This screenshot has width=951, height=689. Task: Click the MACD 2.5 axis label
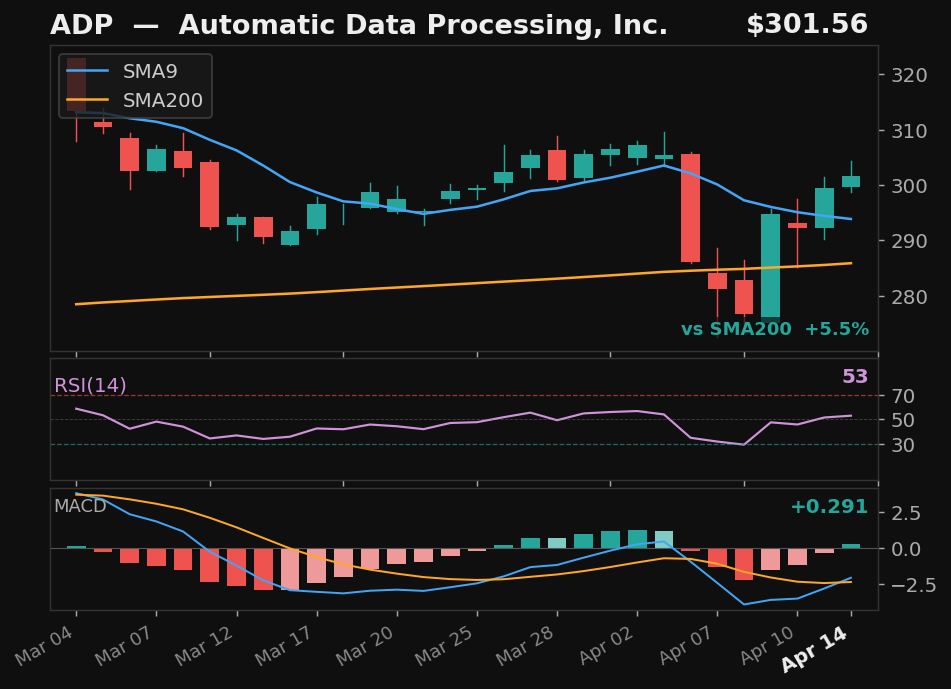(x=906, y=513)
